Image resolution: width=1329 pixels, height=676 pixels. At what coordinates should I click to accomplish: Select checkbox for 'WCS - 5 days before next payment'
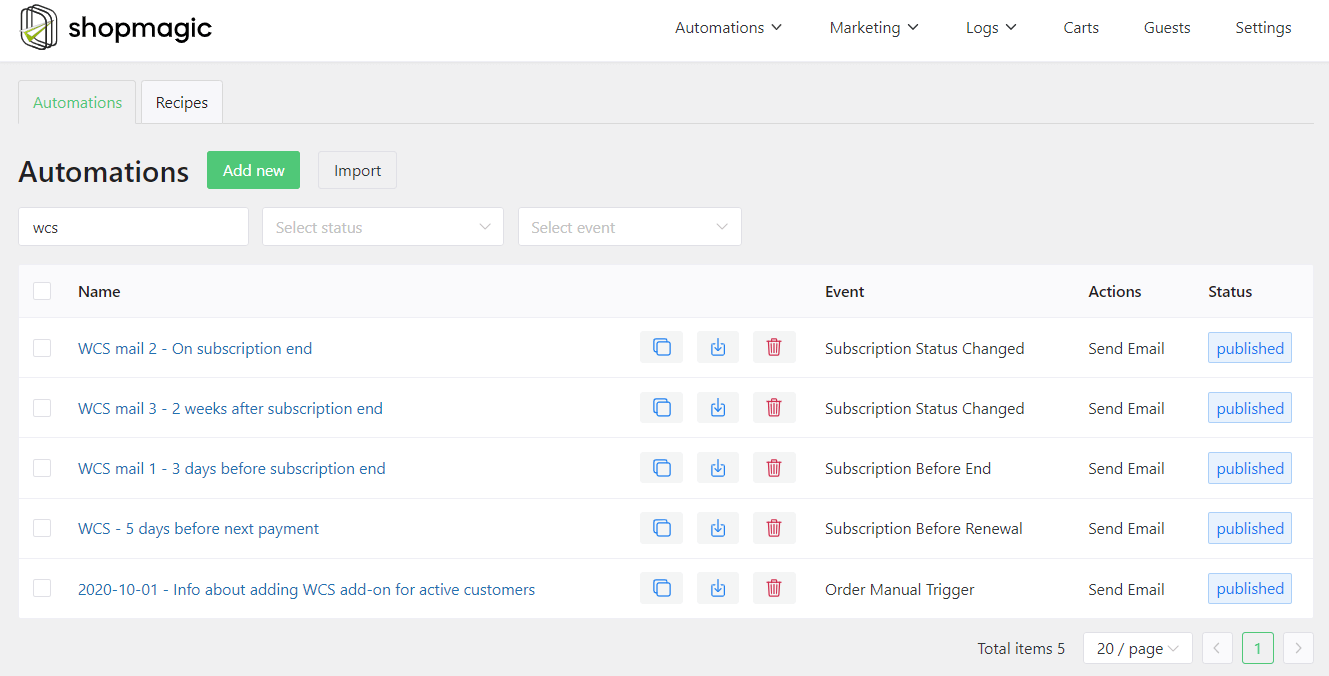coord(42,528)
